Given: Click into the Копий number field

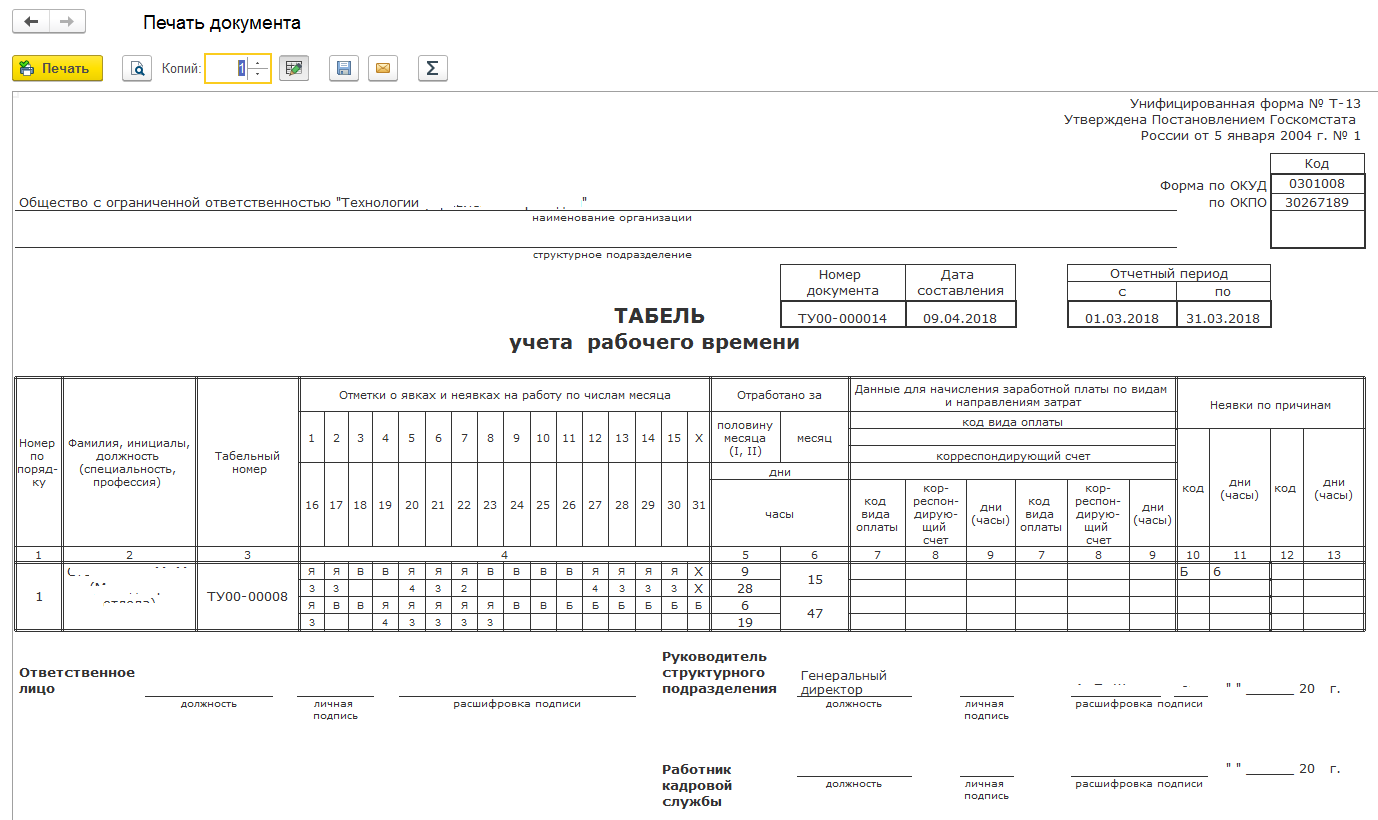Looking at the screenshot, I should [x=226, y=68].
